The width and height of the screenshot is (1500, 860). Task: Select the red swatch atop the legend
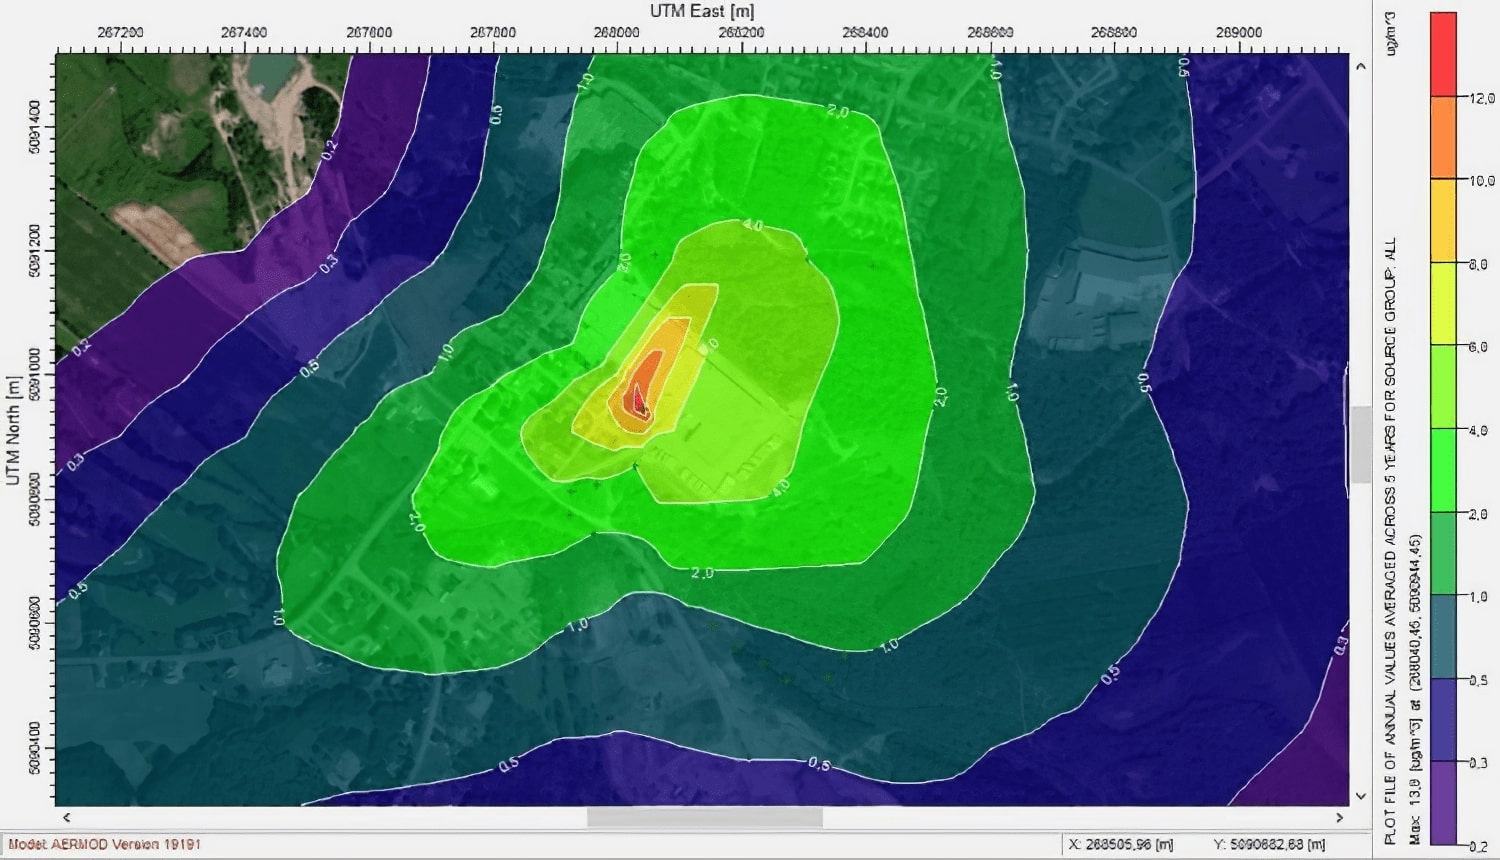pos(1443,54)
